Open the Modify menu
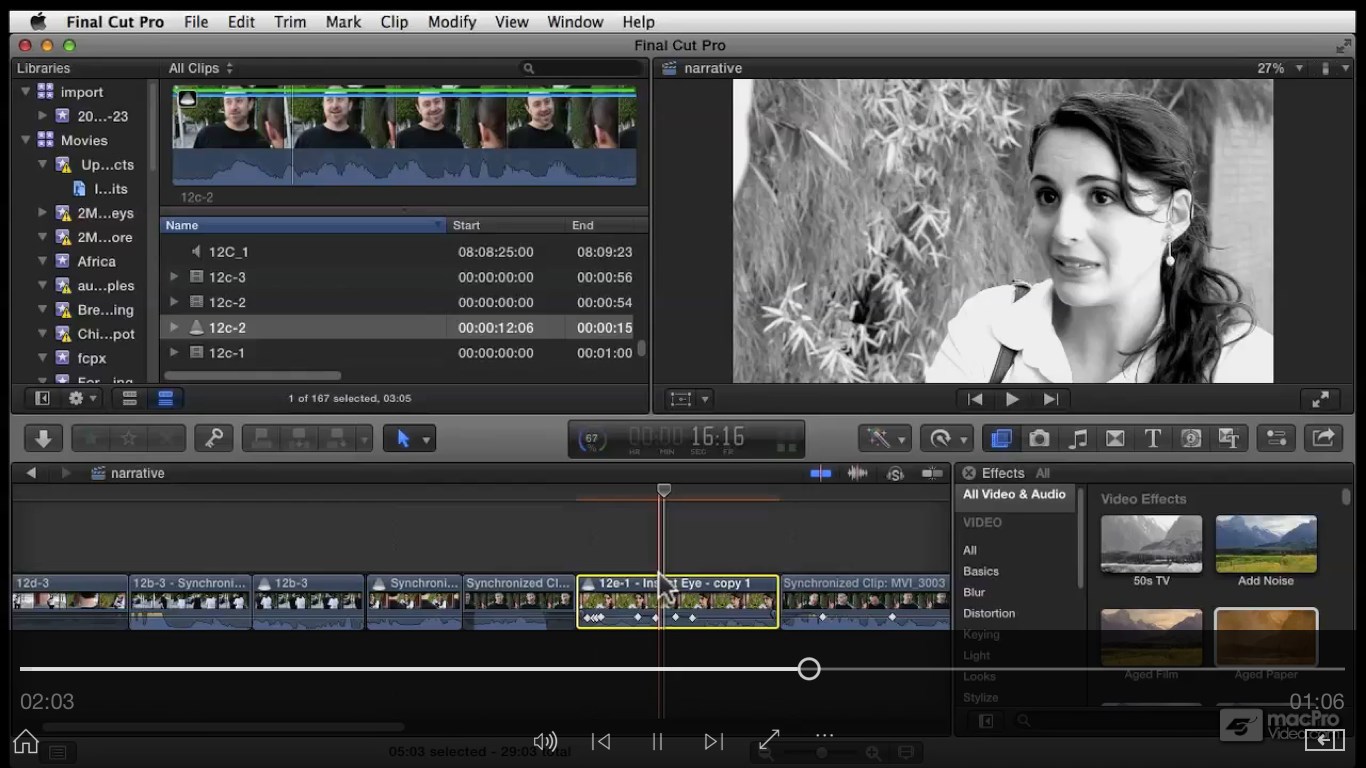This screenshot has width=1366, height=768. click(452, 22)
